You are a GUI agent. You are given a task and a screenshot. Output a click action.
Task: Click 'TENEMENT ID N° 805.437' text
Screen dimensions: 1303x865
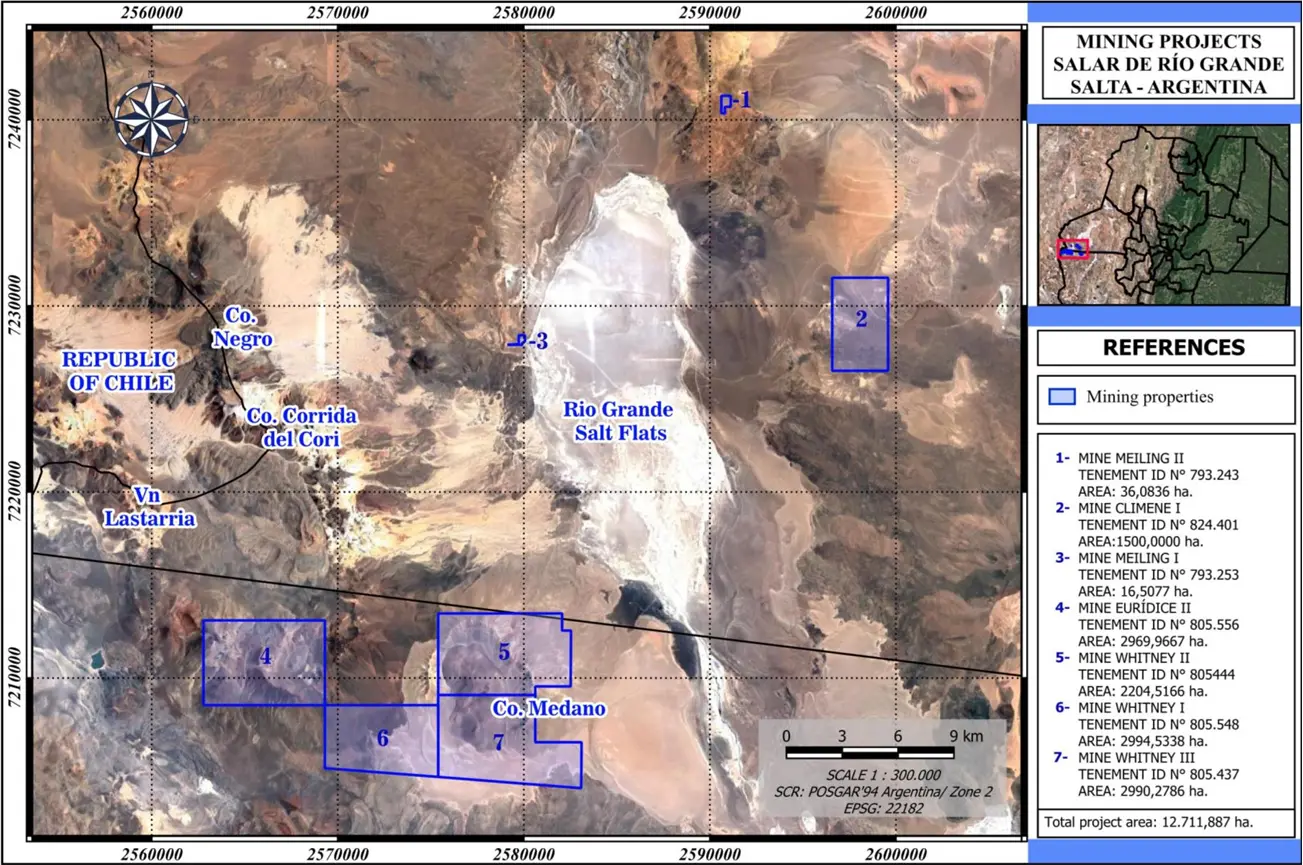(x=1158, y=774)
